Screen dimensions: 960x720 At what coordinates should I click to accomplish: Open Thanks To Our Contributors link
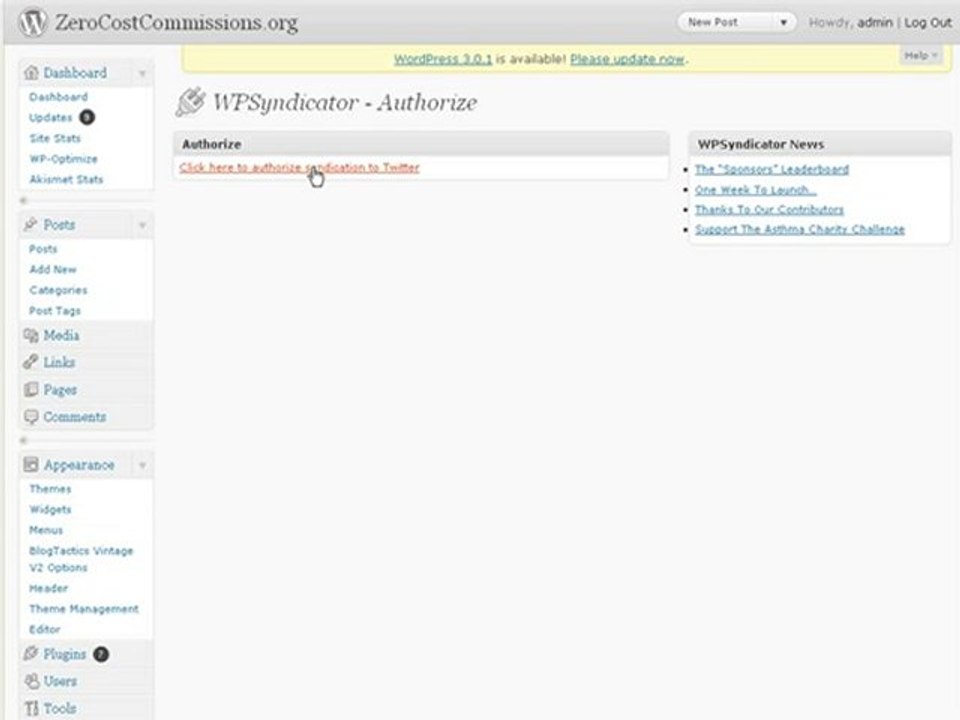click(769, 209)
